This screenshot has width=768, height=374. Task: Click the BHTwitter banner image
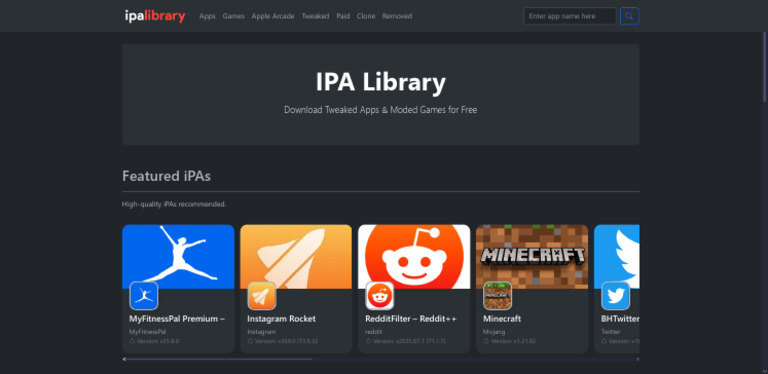617,256
